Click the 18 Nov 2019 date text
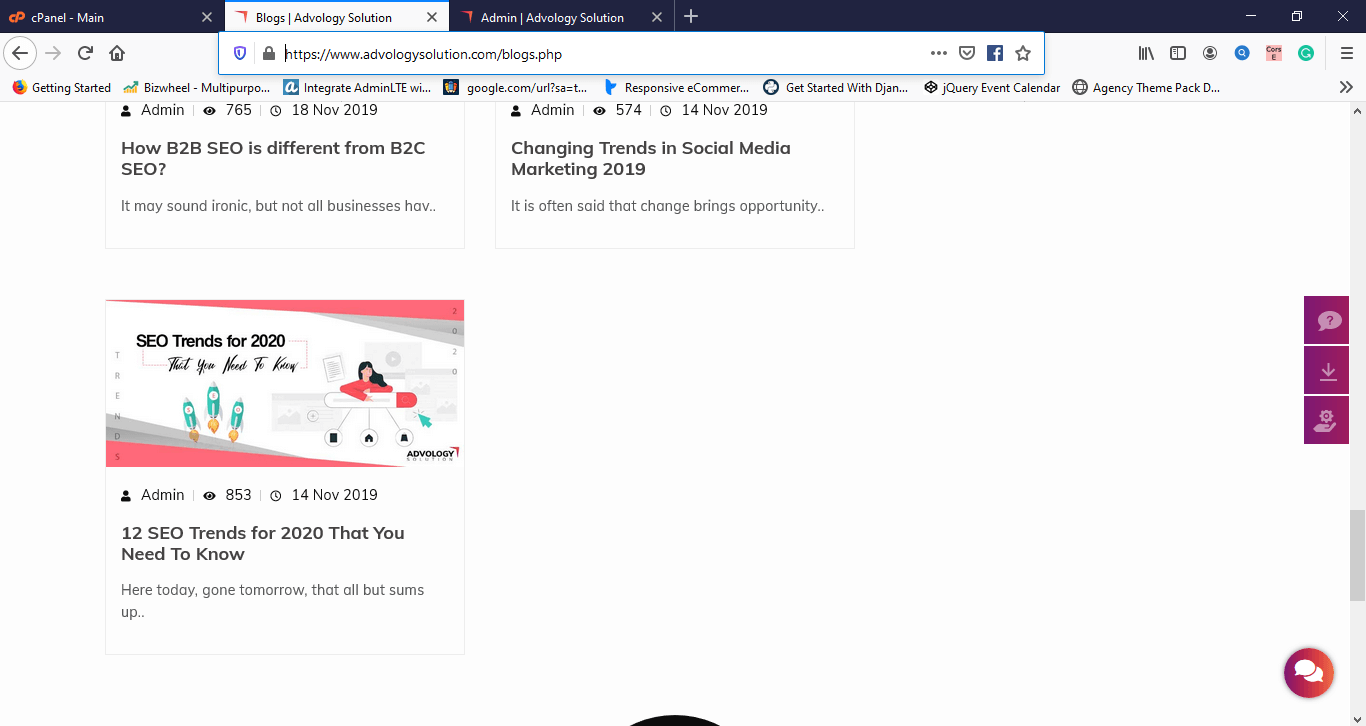Viewport: 1366px width, 726px height. click(x=334, y=110)
